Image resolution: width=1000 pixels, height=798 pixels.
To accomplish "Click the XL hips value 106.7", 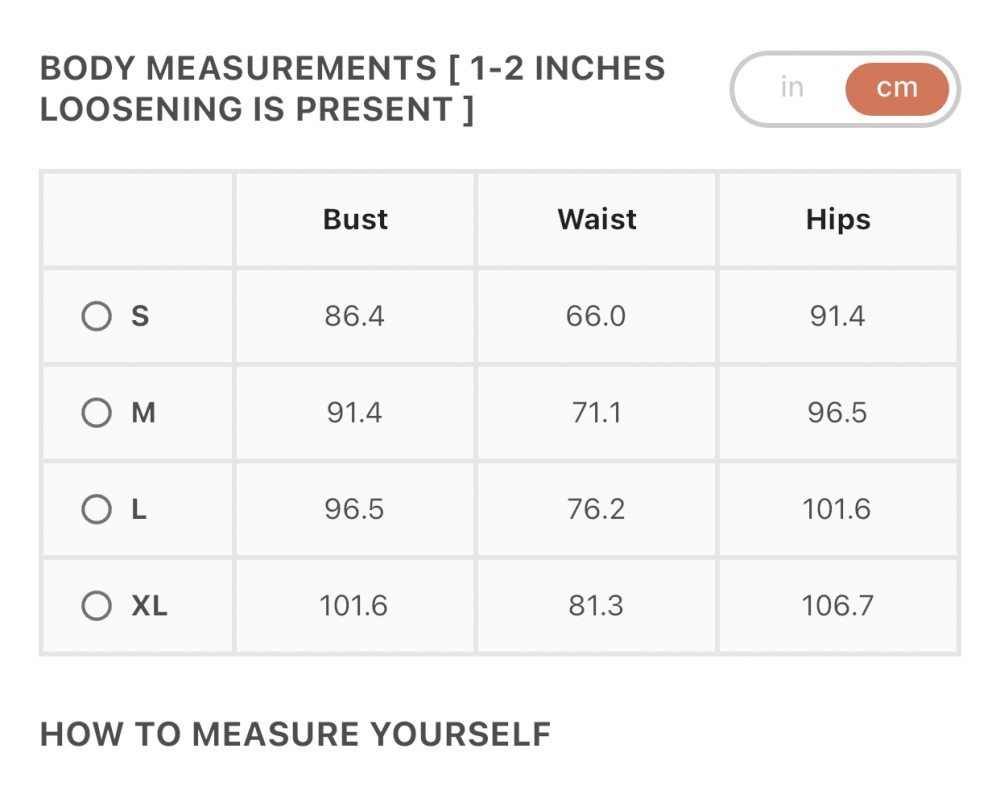I will 837,605.
